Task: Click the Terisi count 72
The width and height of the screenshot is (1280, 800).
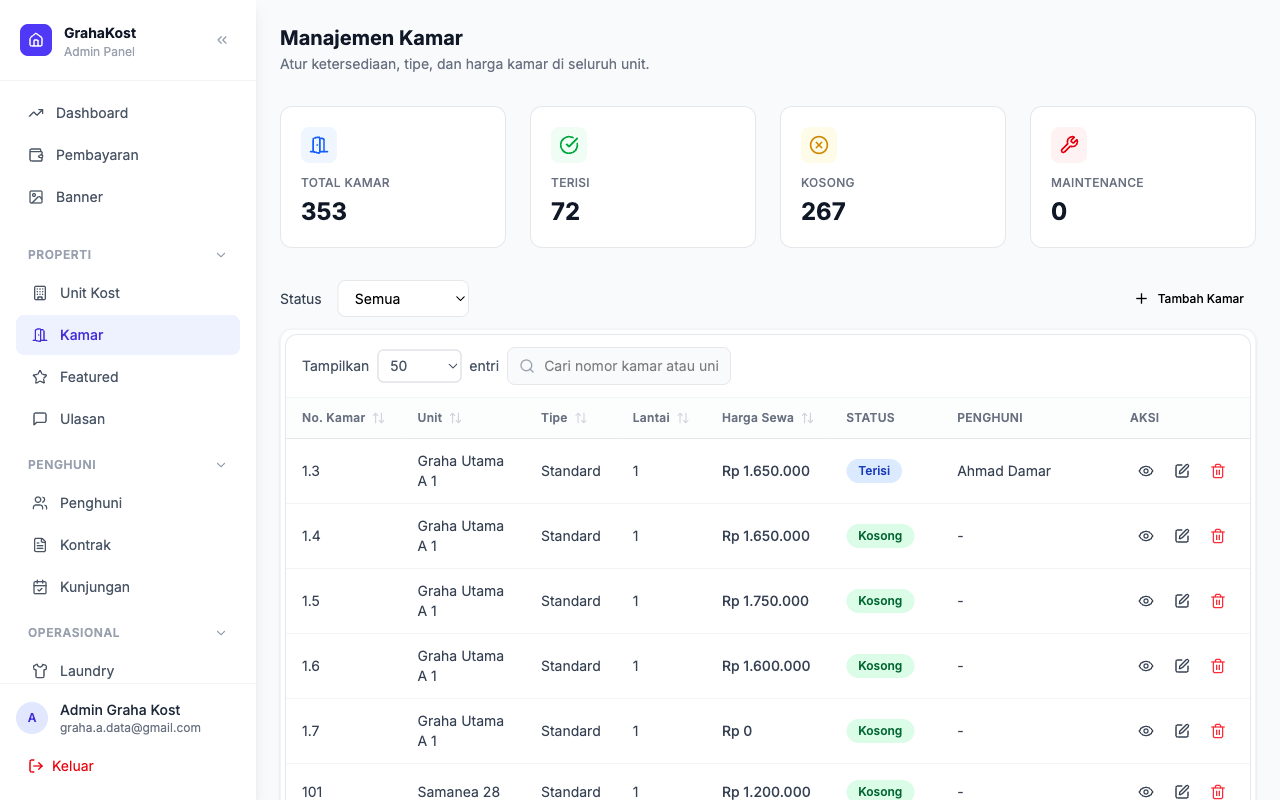Action: 565,211
